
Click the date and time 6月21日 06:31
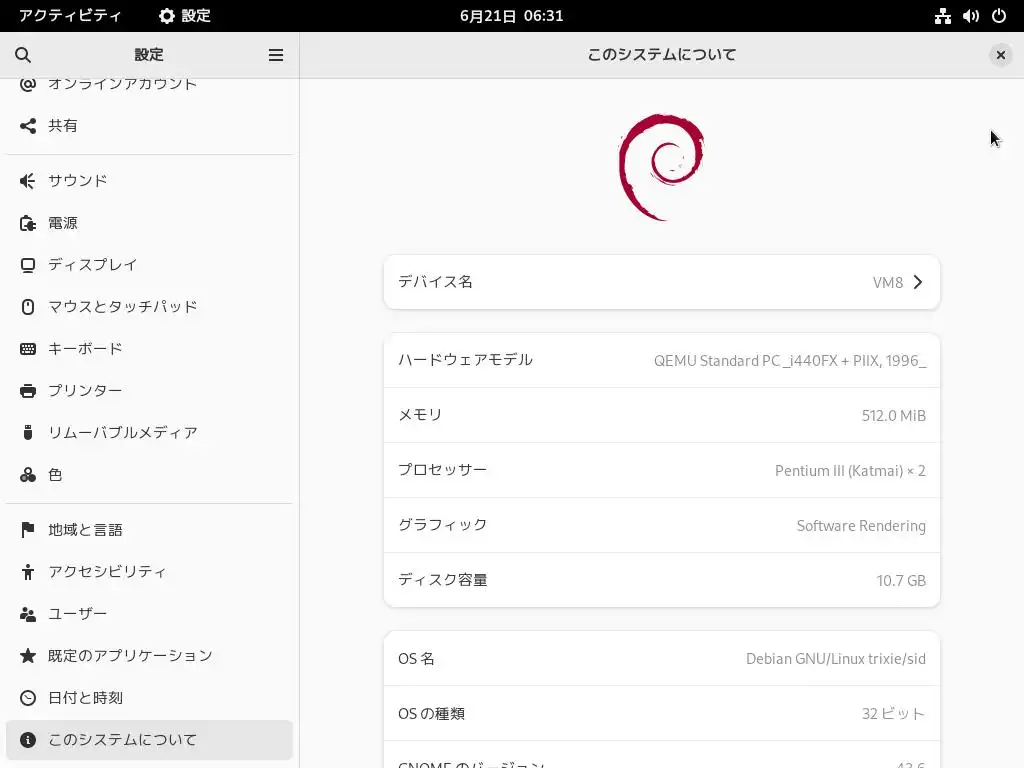click(x=511, y=16)
